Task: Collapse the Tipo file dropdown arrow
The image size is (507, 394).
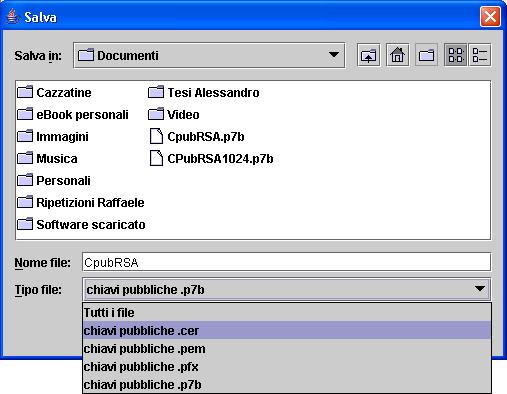Action: (x=480, y=289)
